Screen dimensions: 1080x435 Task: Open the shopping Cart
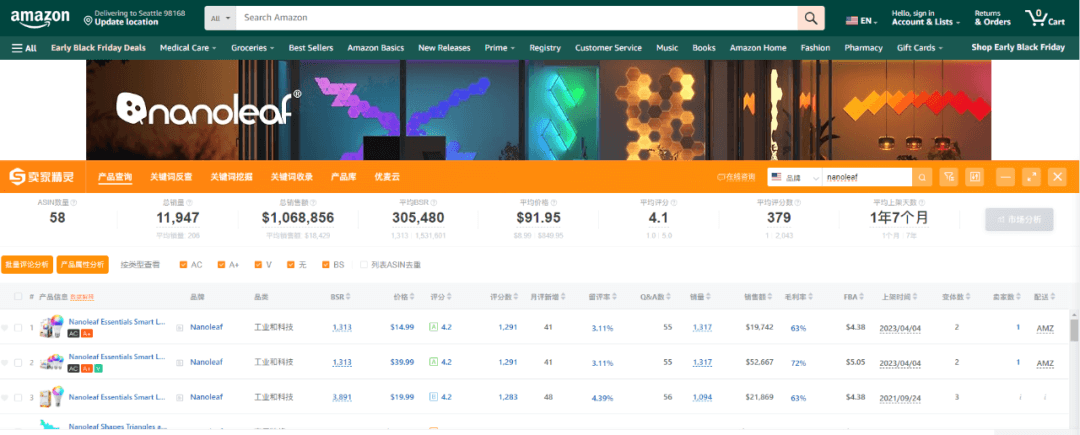pyautogui.click(x=1044, y=18)
